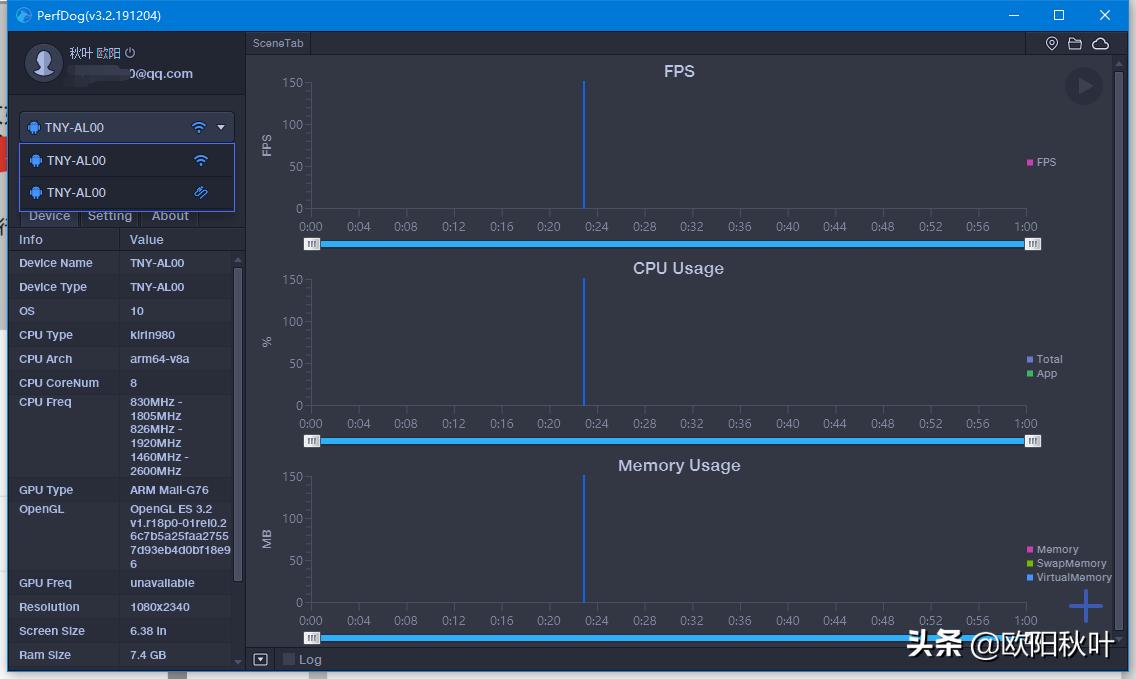Screen dimensions: 1136x679
Task: Open the SceneTab tab
Action: click(x=278, y=43)
